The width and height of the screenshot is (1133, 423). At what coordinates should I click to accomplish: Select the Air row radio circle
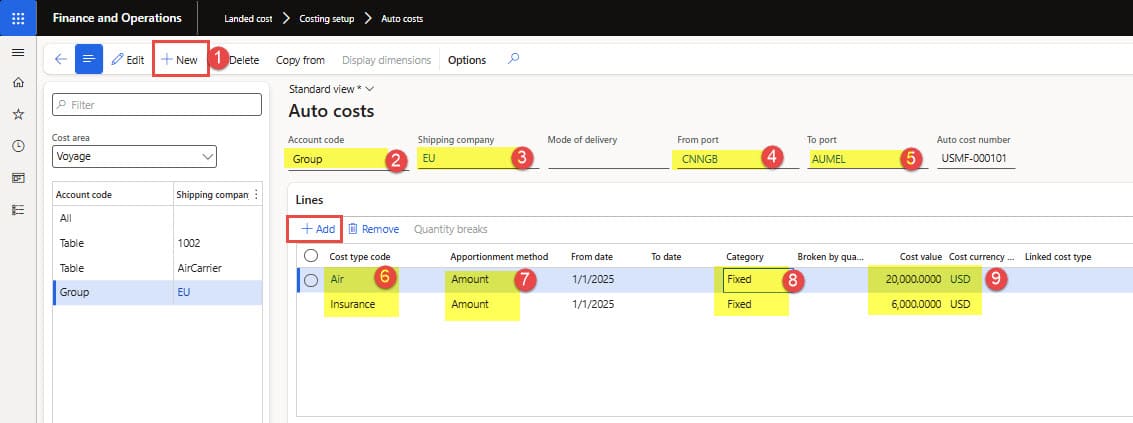311,280
